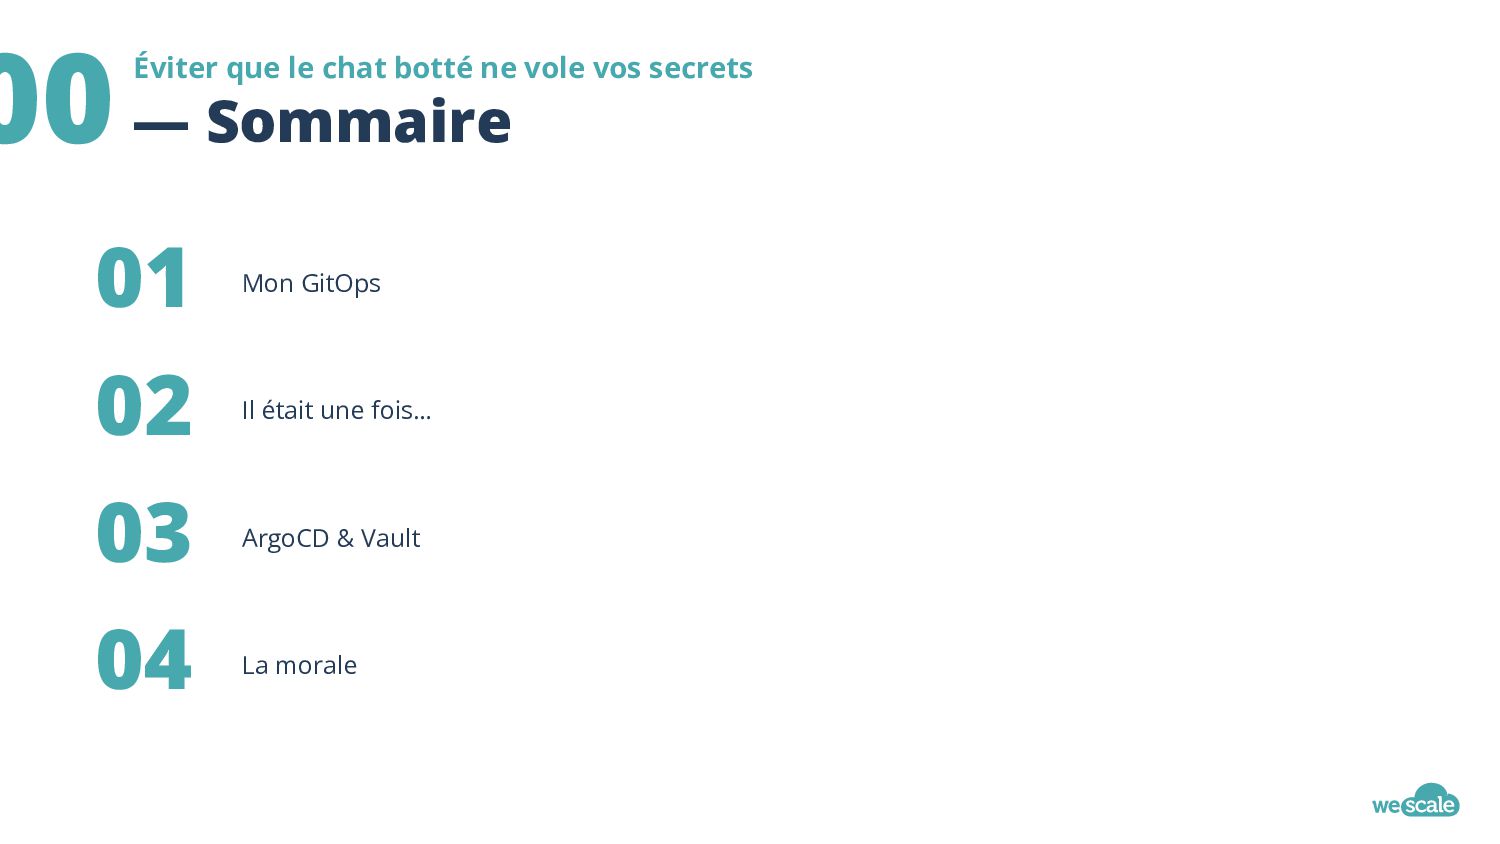Click the "we" part of the logo
The height and width of the screenshot is (844, 1500).
(1385, 805)
